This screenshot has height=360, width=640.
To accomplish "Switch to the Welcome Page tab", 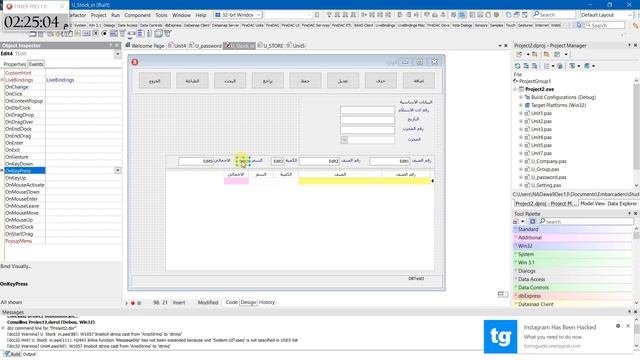I will point(145,46).
